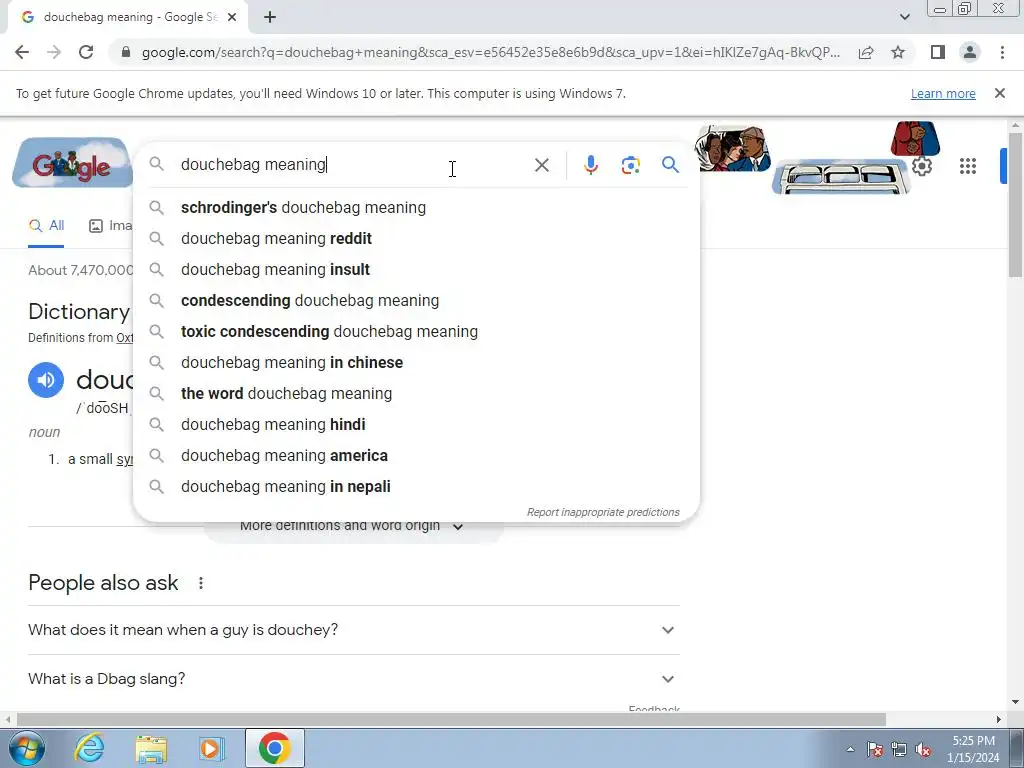
Task: Launch Internet Explorer from taskbar
Action: [89, 748]
